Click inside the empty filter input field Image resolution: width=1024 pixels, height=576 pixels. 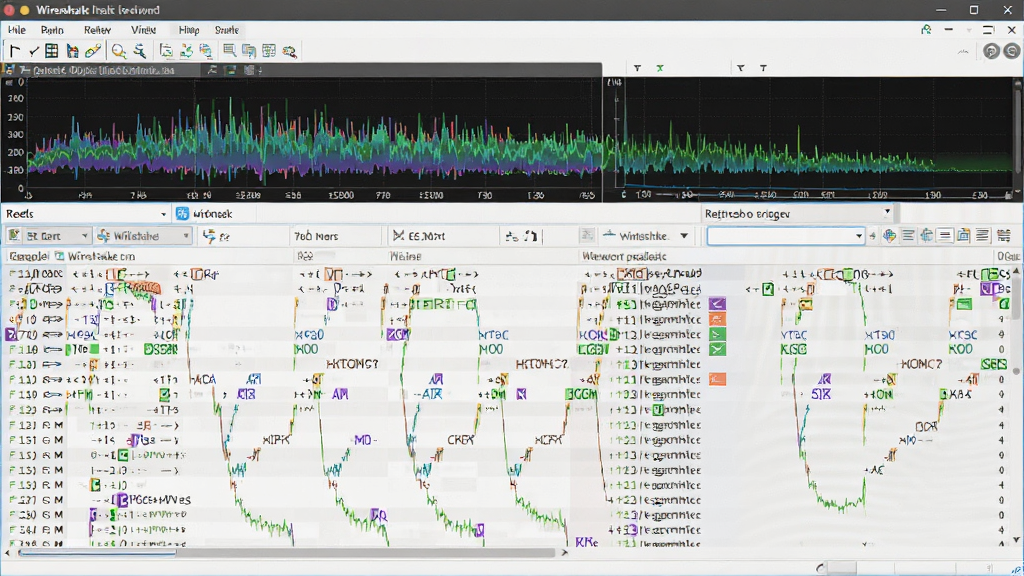click(x=780, y=236)
